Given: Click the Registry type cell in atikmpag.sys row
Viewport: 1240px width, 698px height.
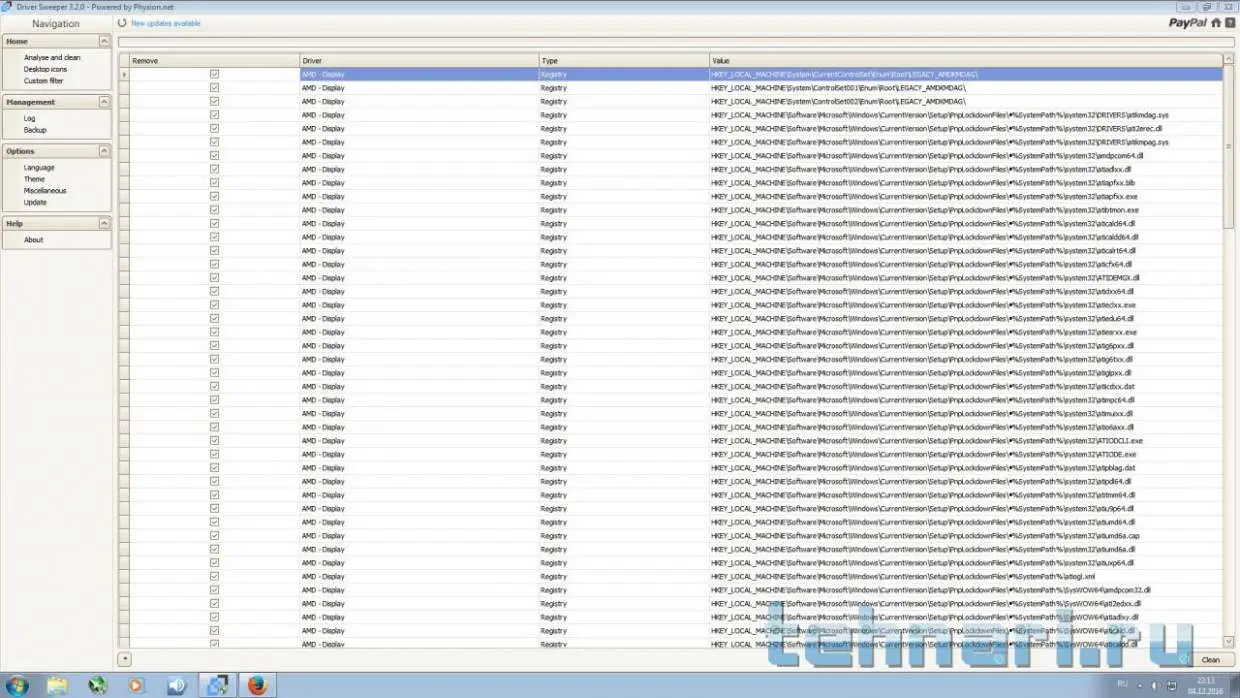Looking at the screenshot, I should pos(624,142).
